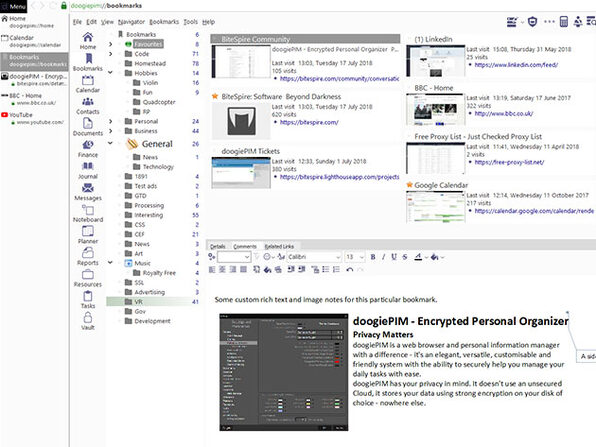Open the Journal section icon
This screenshot has height=447, width=596.
[x=88, y=170]
